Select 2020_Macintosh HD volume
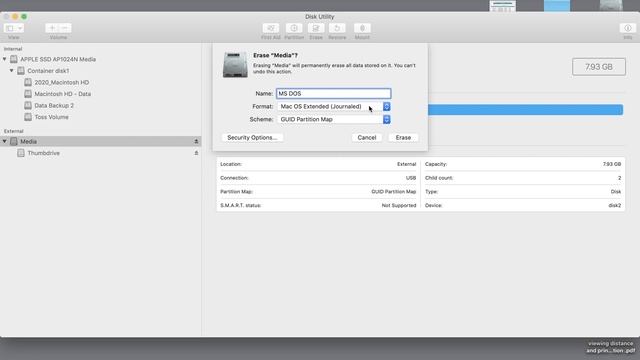640x360 pixels. point(62,82)
